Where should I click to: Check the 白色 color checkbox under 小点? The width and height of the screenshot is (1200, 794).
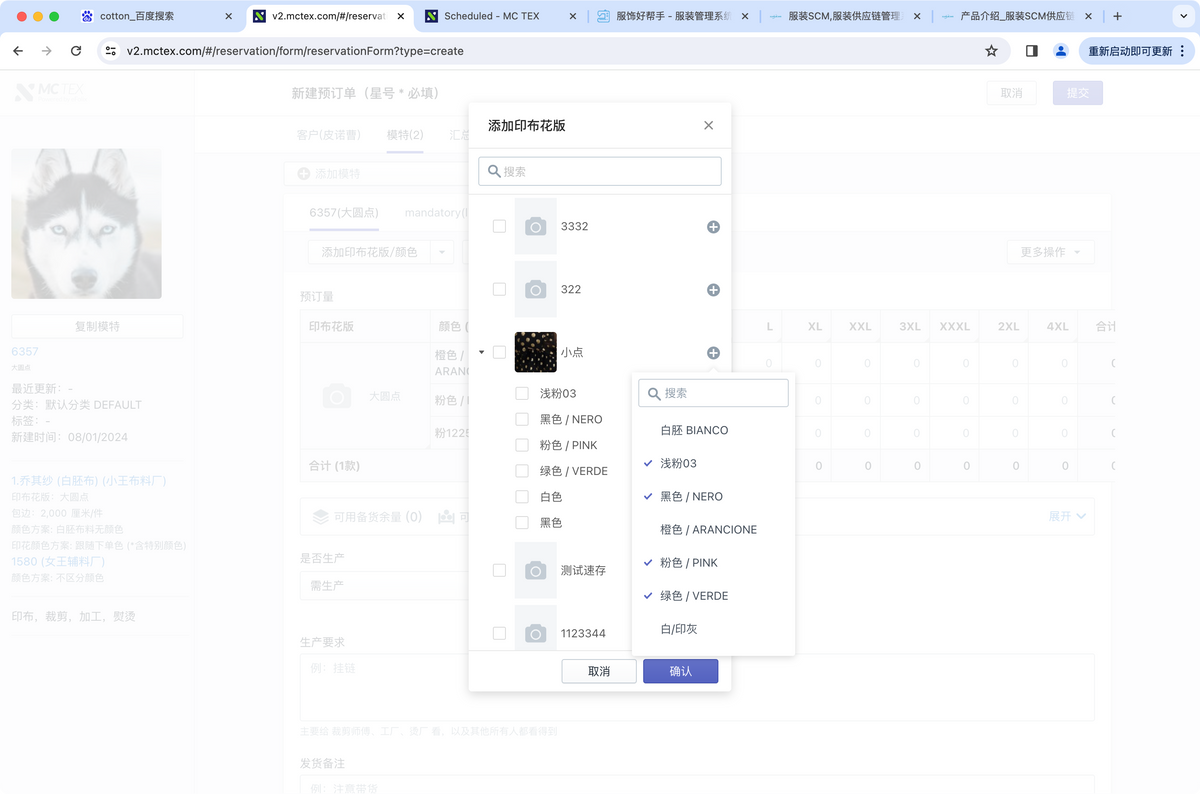pos(522,497)
